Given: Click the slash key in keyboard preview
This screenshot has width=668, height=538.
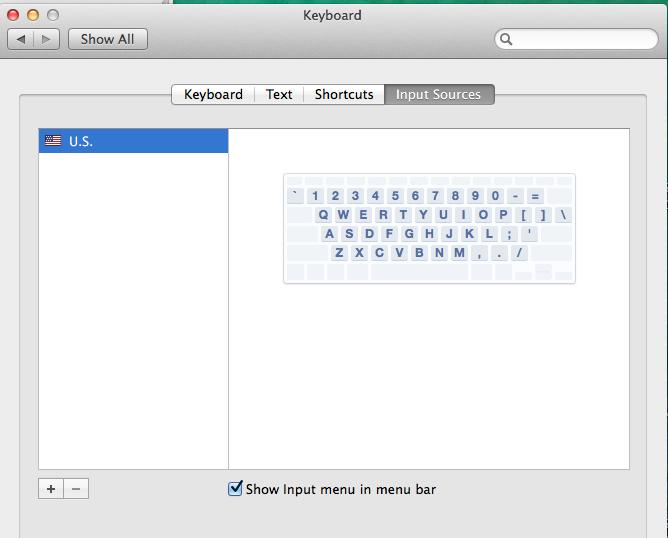Looking at the screenshot, I should point(519,253).
